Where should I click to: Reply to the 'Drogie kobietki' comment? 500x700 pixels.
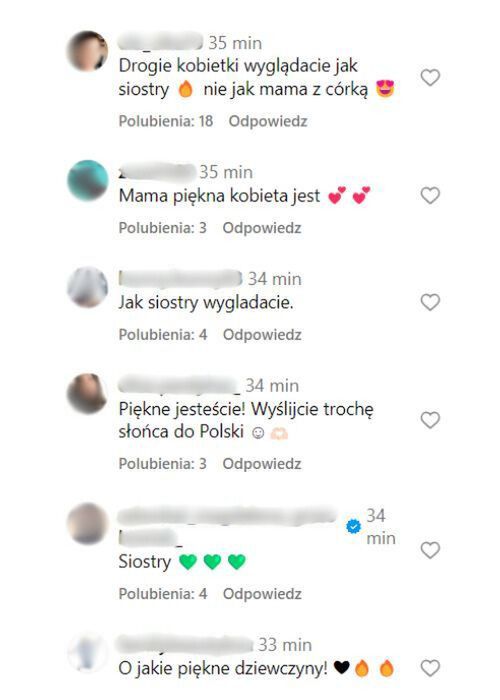pos(268,121)
